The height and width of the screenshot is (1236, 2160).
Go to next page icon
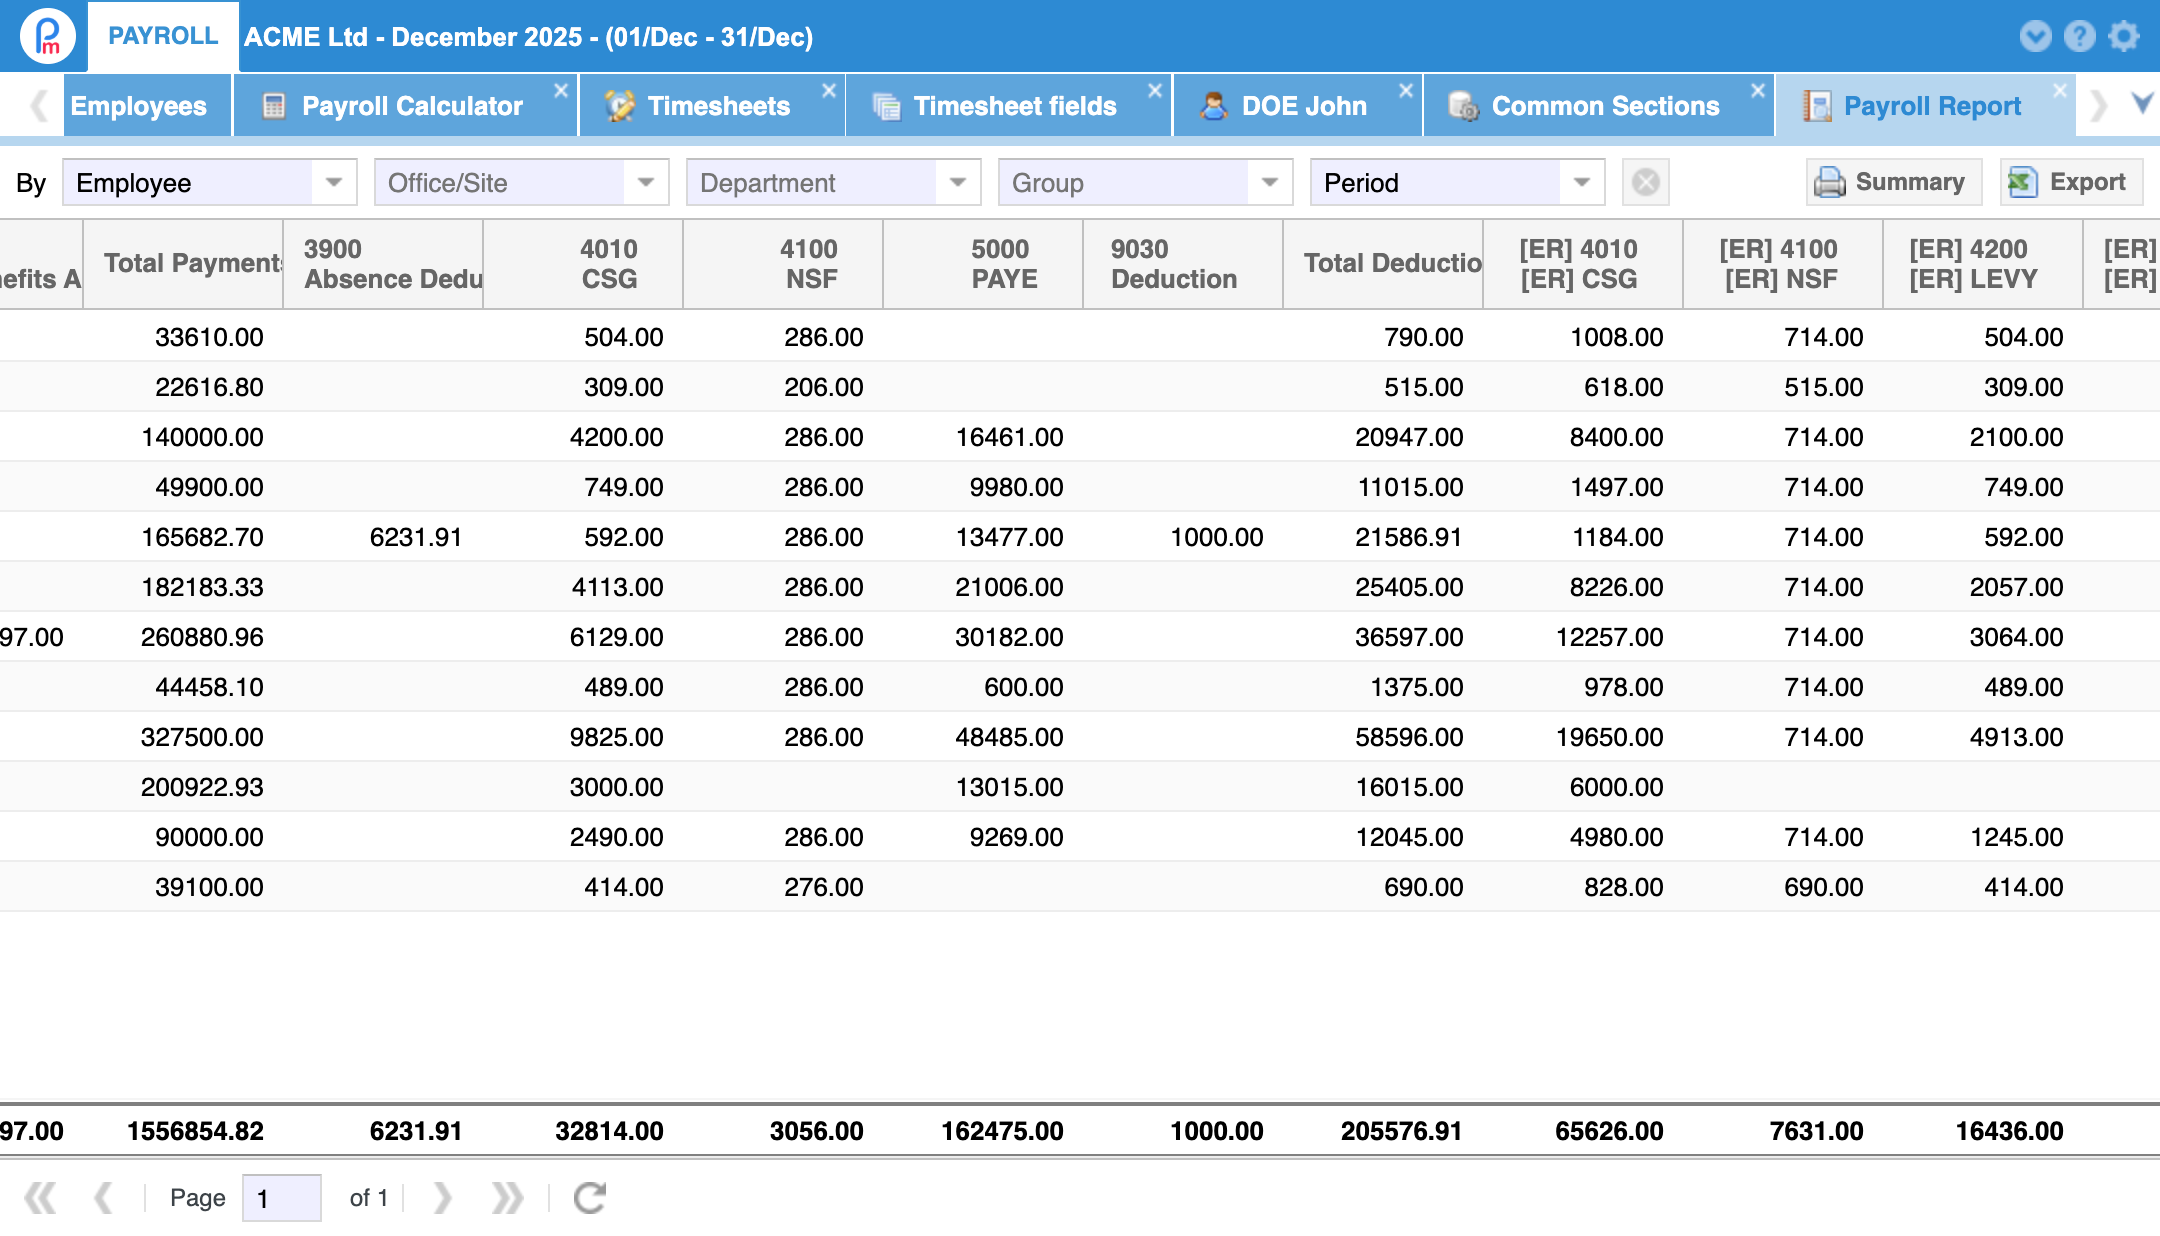tap(443, 1197)
